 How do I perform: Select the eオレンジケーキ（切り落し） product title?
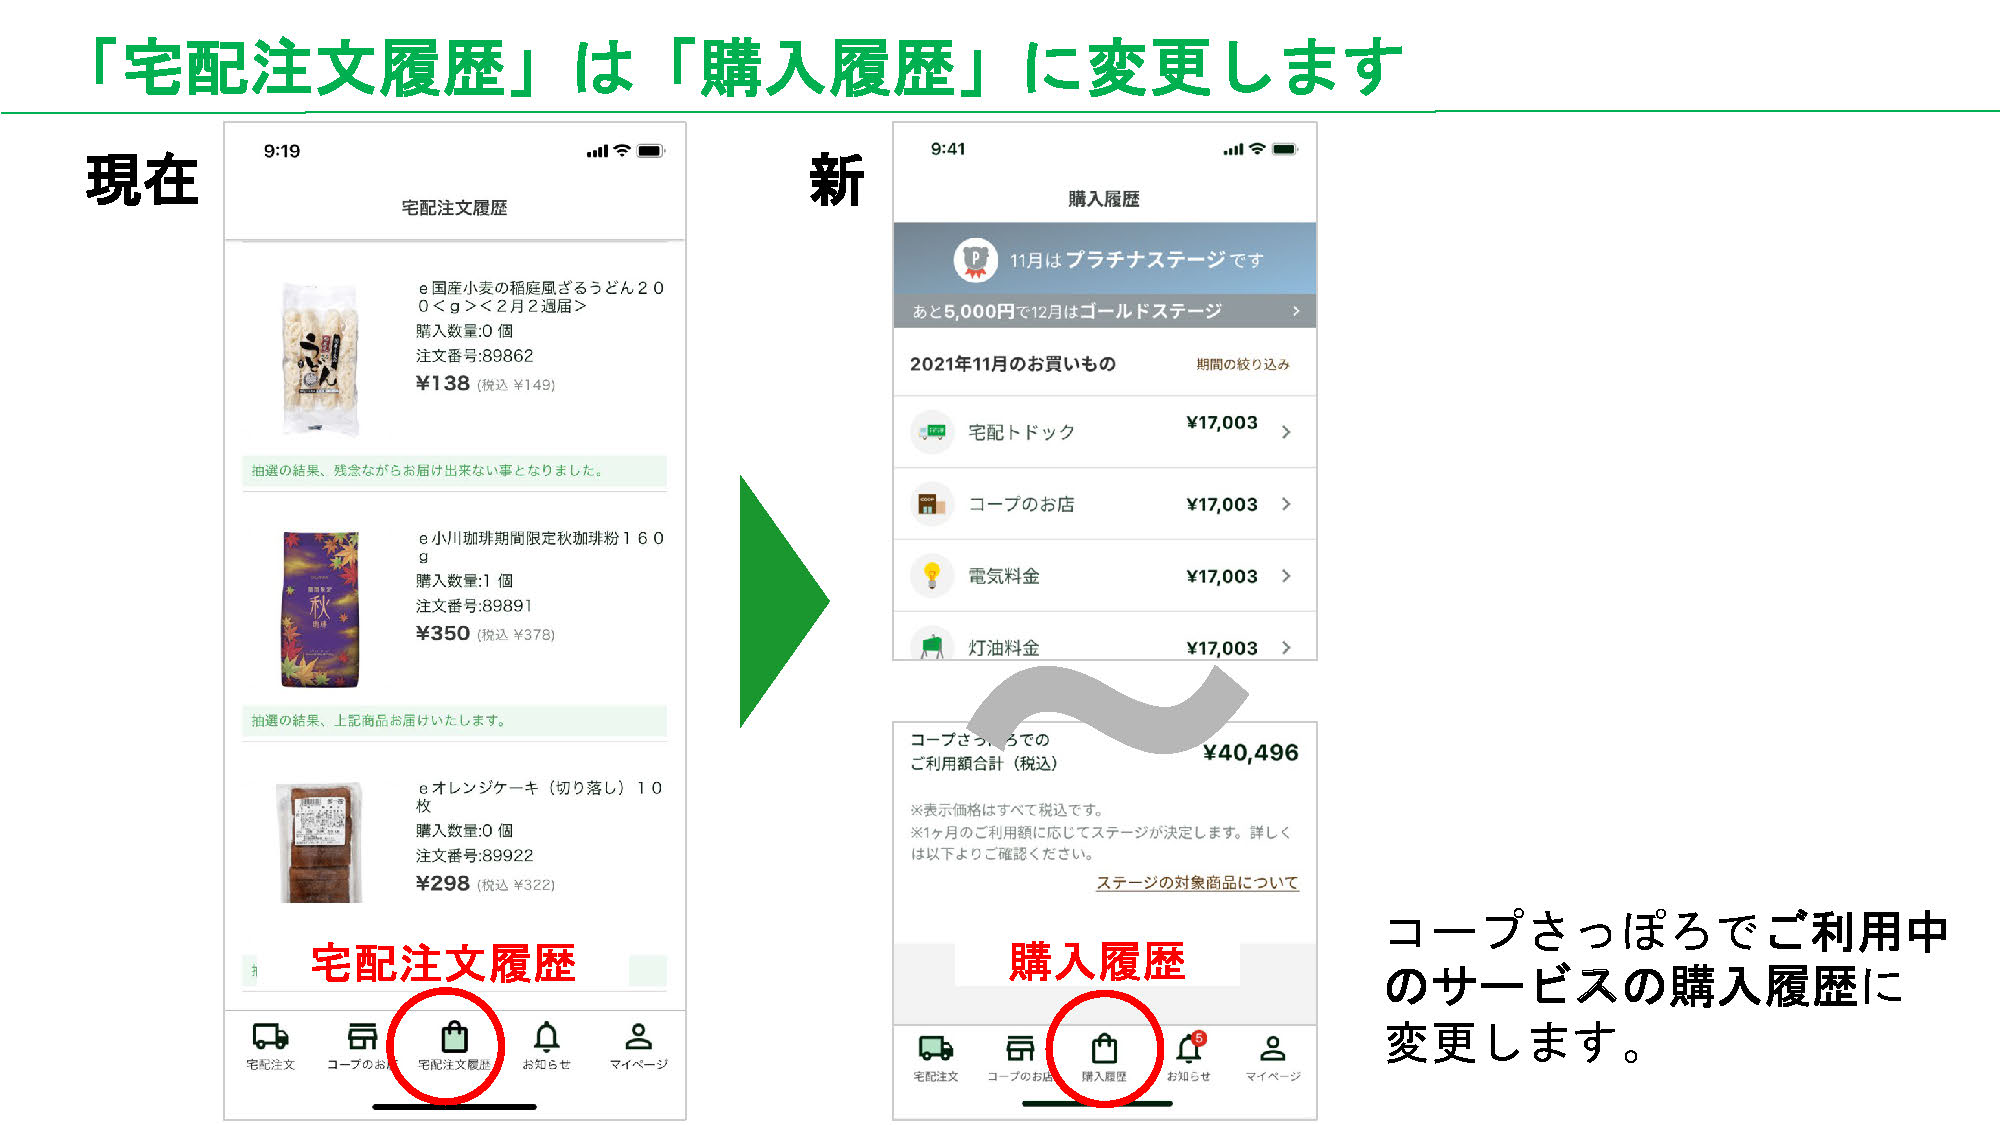tap(540, 796)
